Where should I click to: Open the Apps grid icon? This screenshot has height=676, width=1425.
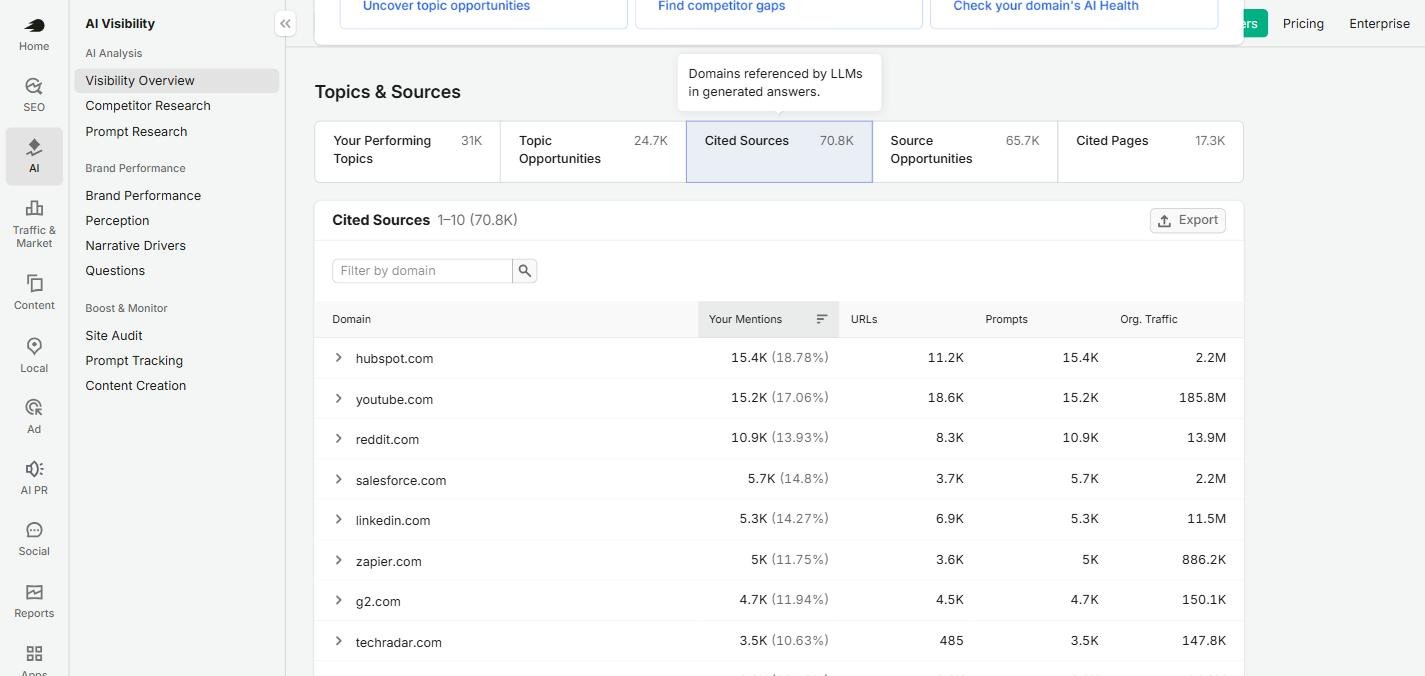pyautogui.click(x=34, y=653)
